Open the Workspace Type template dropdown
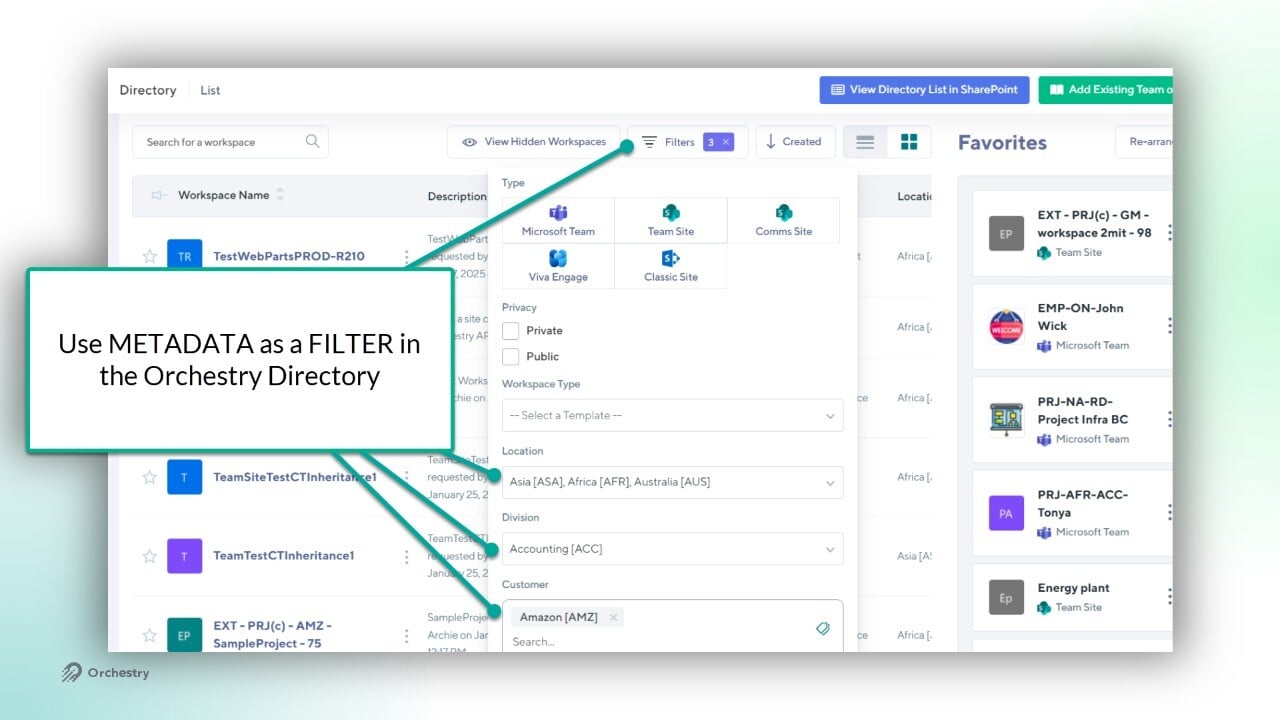 click(672, 415)
